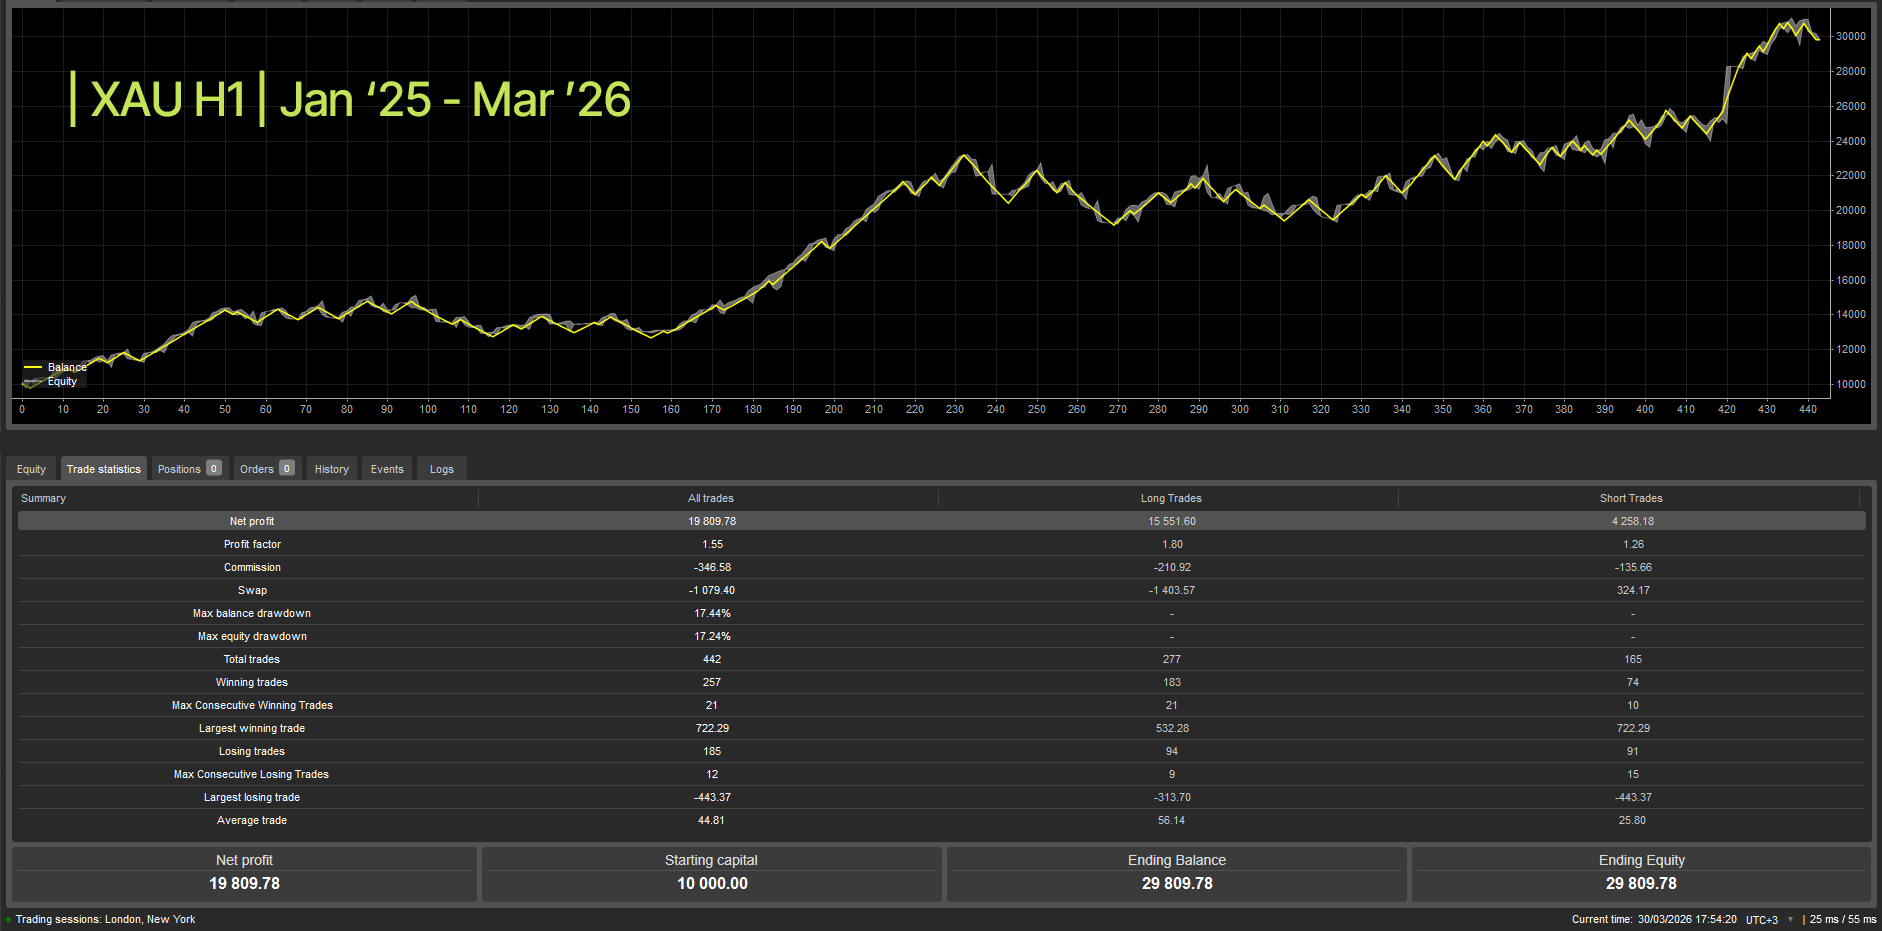Click the All trades column header
Image resolution: width=1882 pixels, height=931 pixels.
[711, 497]
